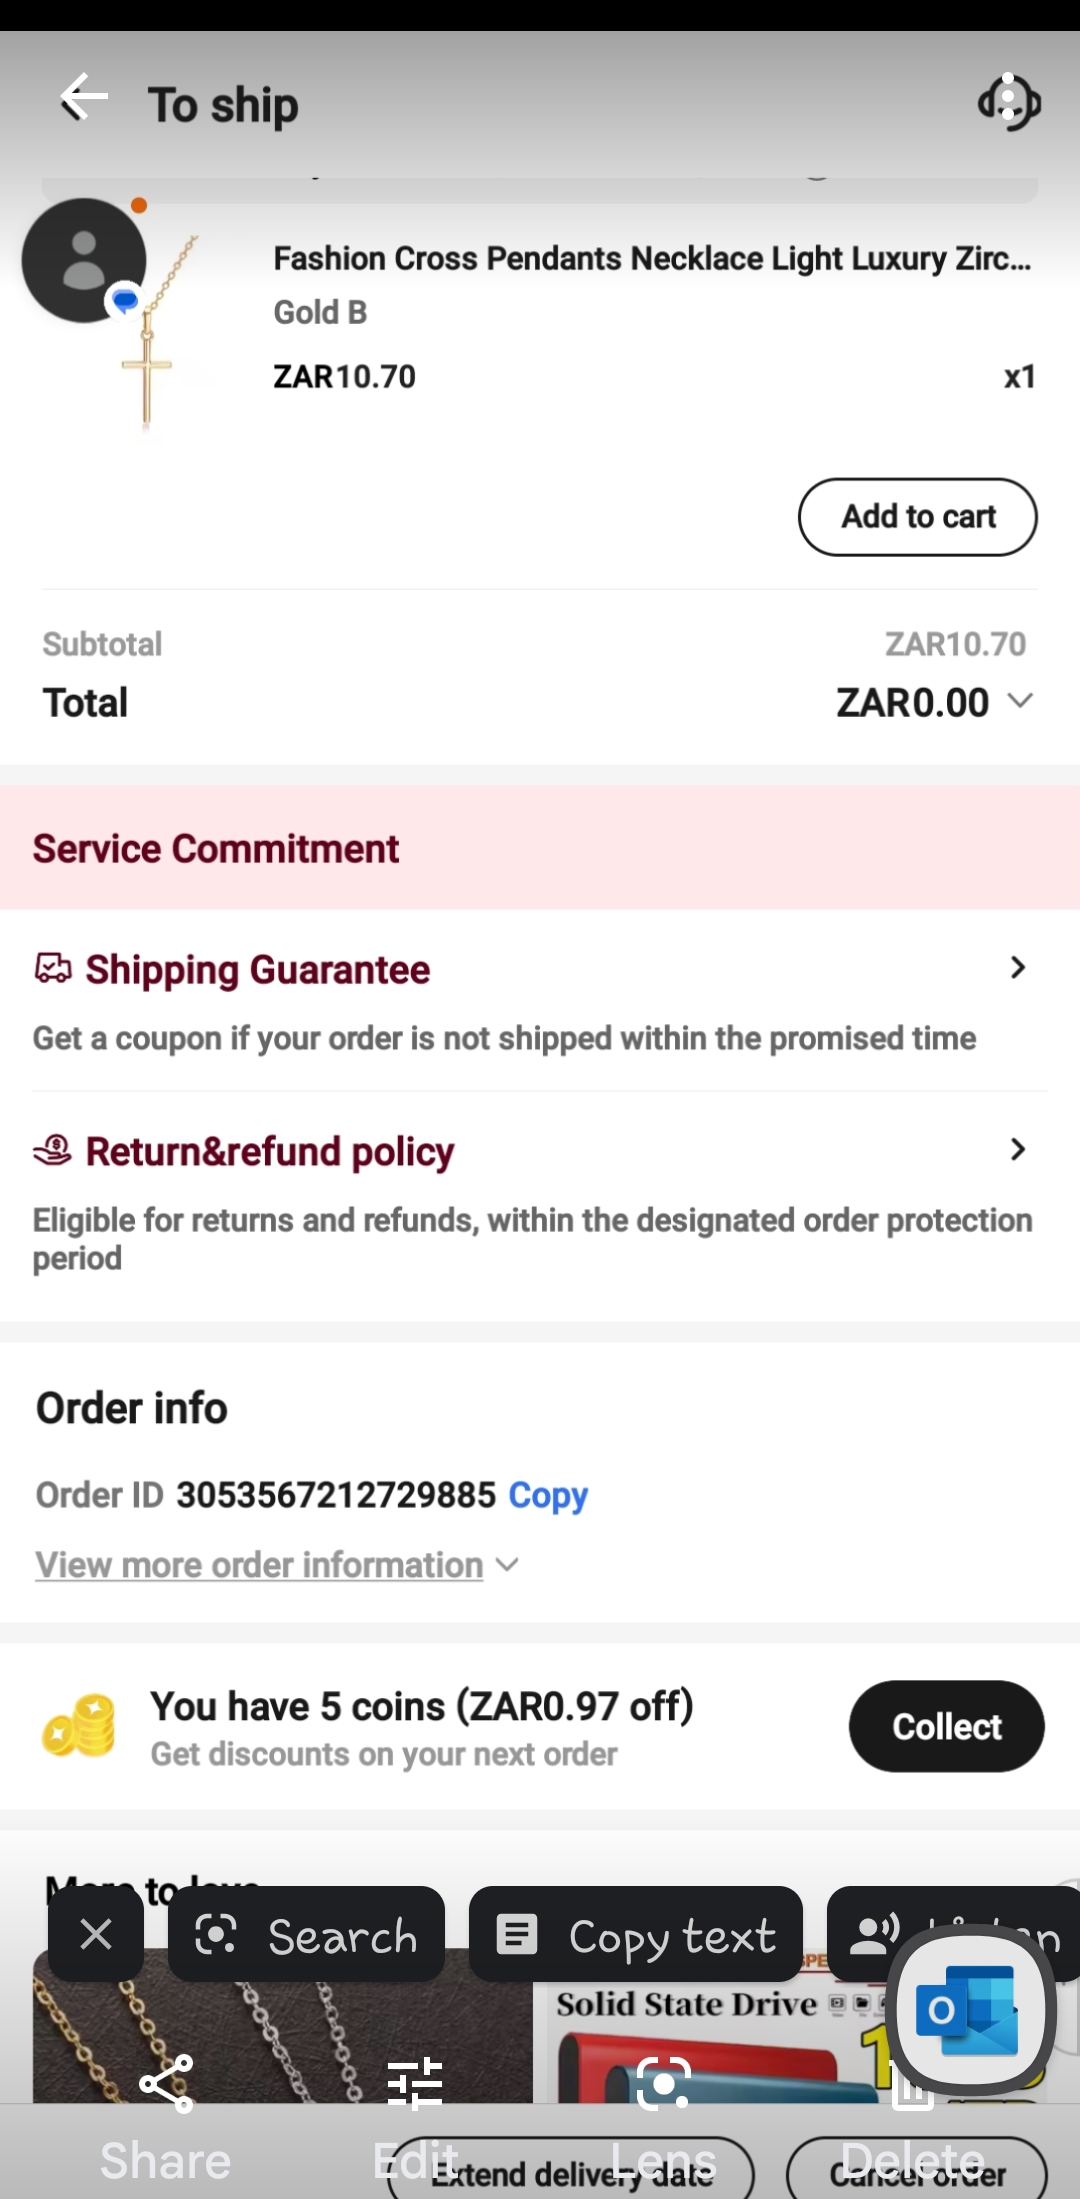Tap the Outlook floating app icon

968,2010
